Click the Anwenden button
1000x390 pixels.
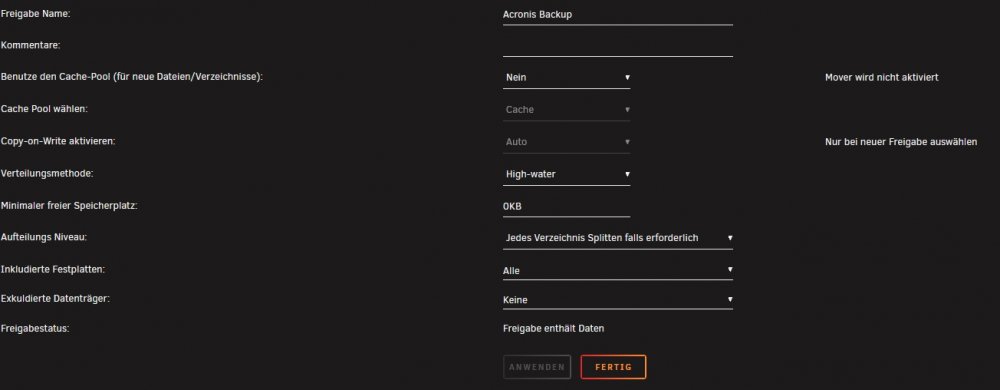(536, 367)
